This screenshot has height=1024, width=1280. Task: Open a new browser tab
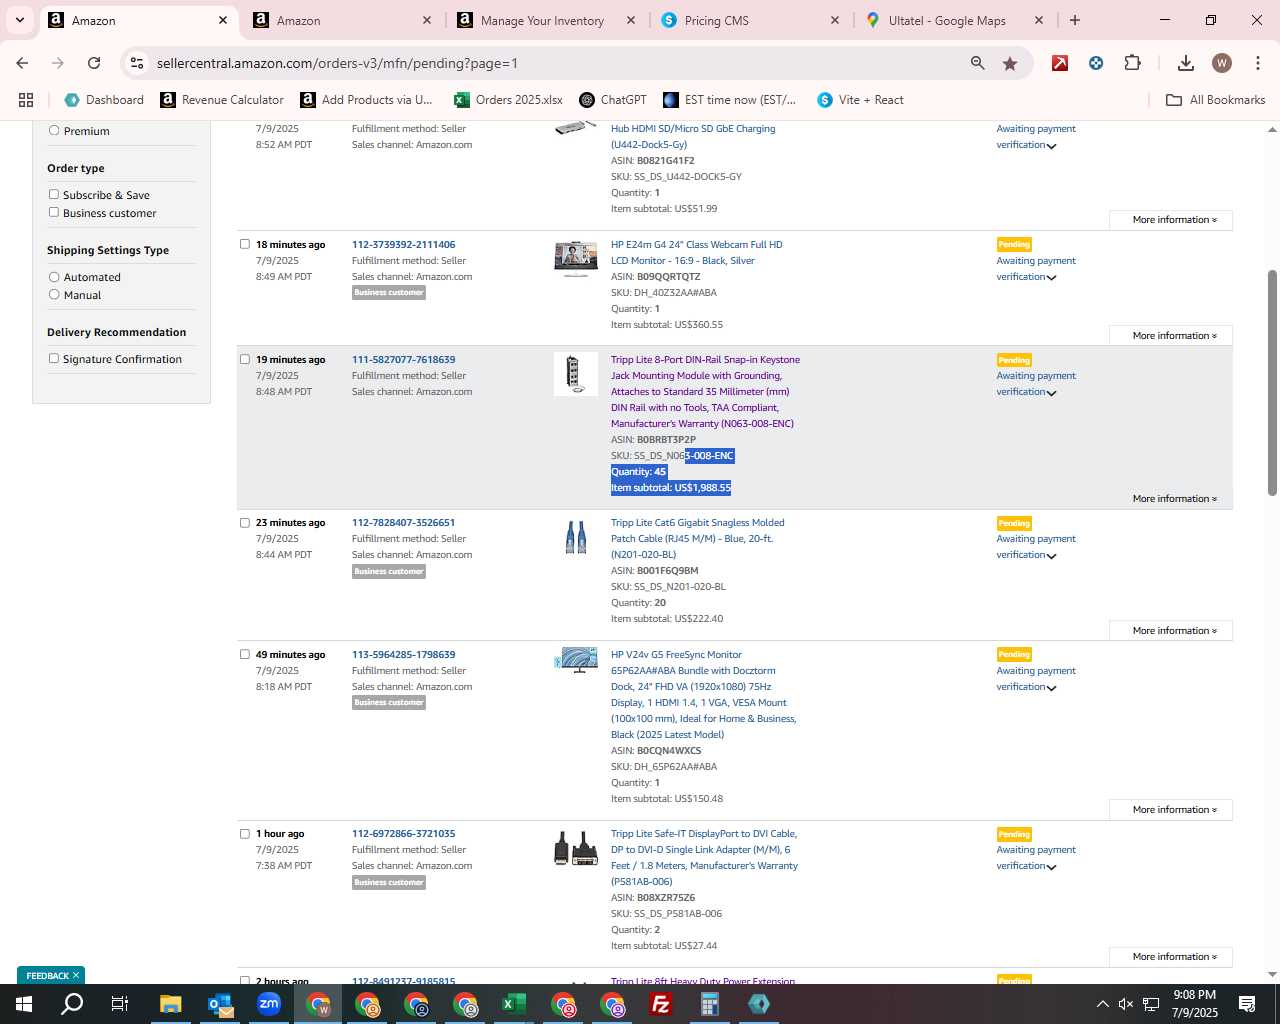pyautogui.click(x=1075, y=20)
